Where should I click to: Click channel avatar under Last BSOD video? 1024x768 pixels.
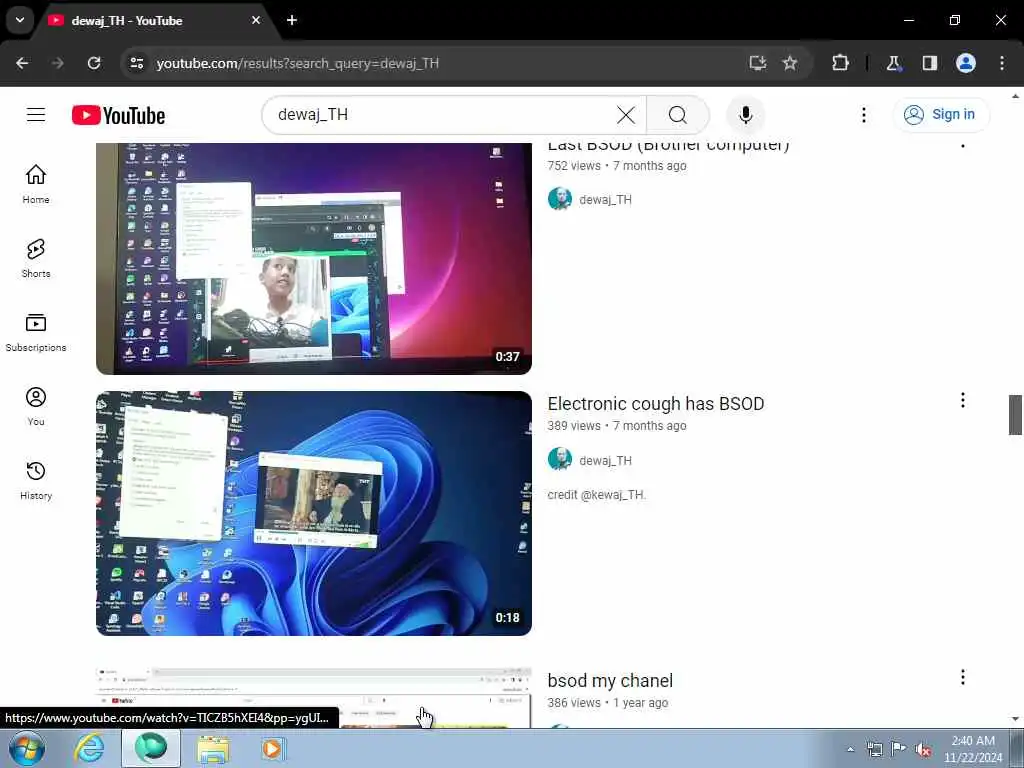point(560,199)
